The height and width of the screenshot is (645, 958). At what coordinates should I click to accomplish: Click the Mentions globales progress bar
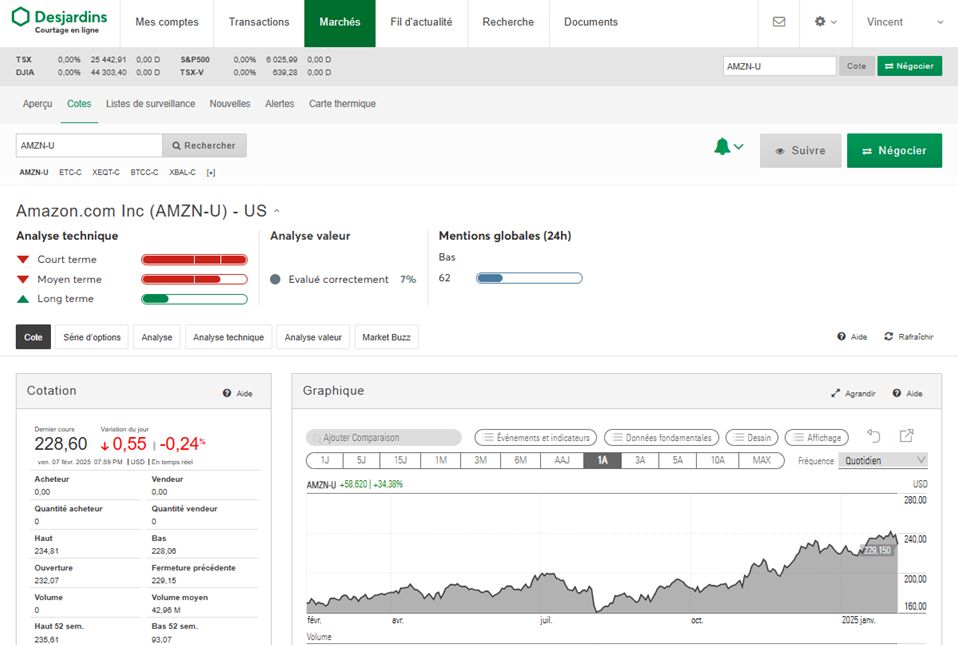pos(529,278)
